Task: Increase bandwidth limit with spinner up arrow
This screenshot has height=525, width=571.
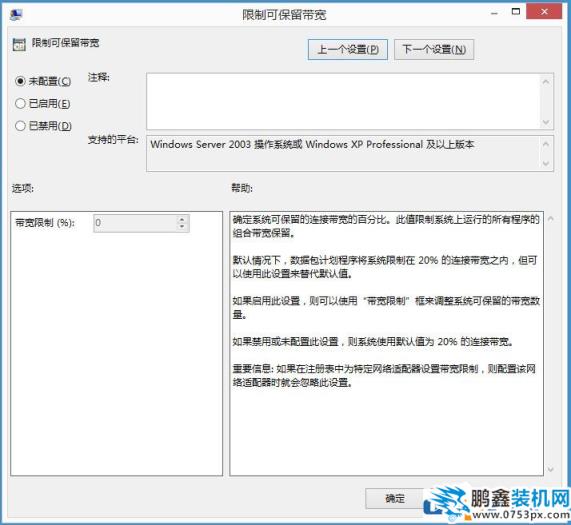Action: 182,219
